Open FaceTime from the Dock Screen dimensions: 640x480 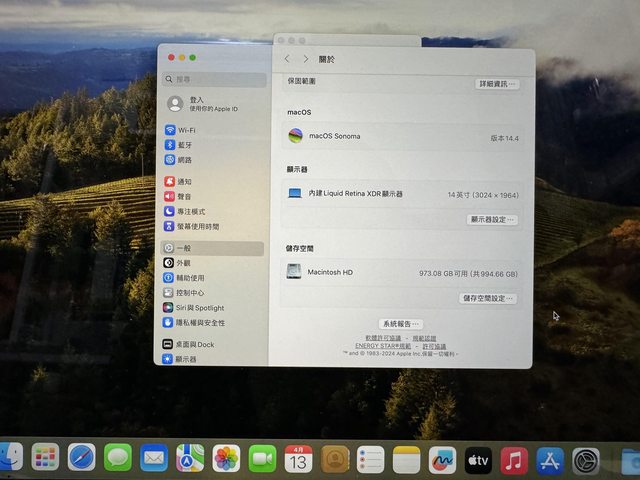pos(262,458)
